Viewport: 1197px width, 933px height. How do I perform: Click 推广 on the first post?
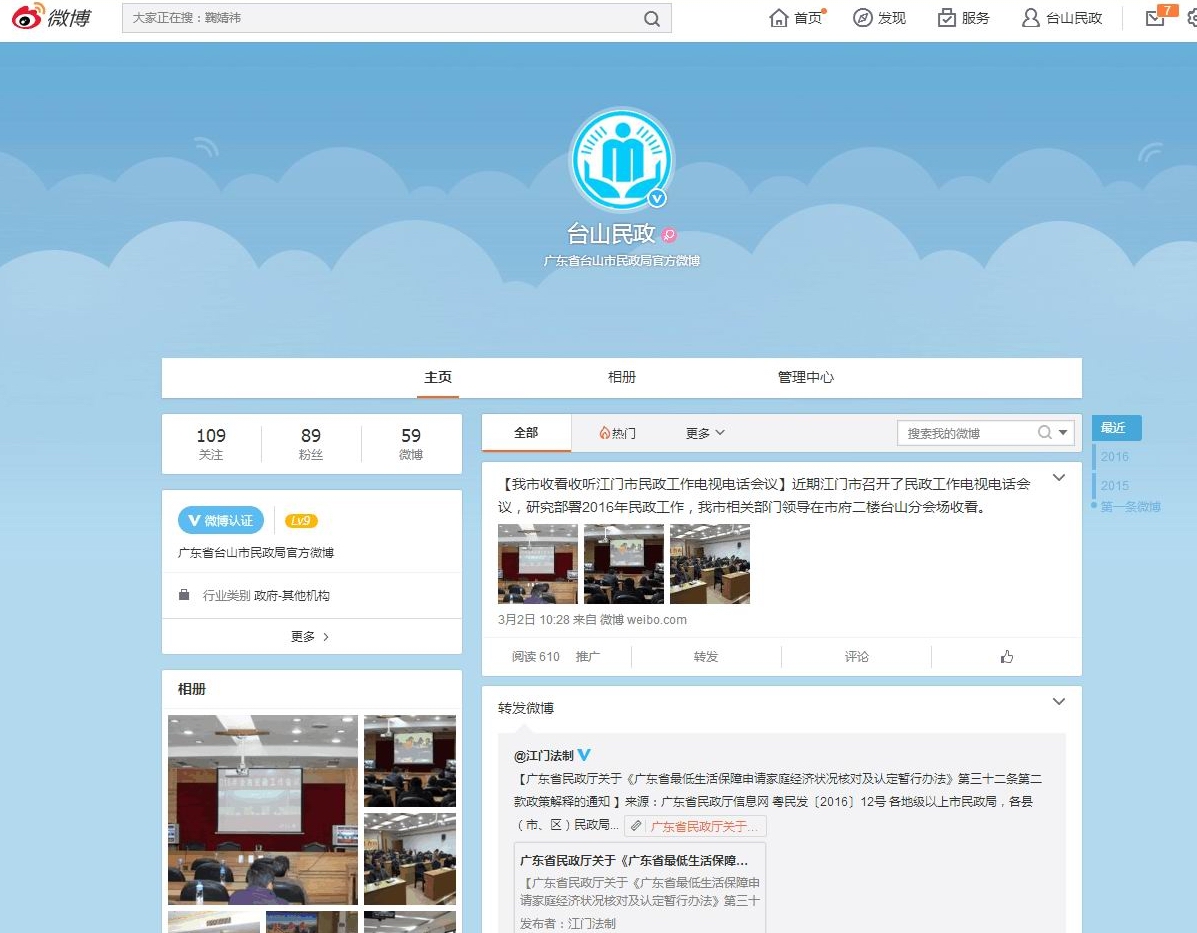tap(588, 657)
